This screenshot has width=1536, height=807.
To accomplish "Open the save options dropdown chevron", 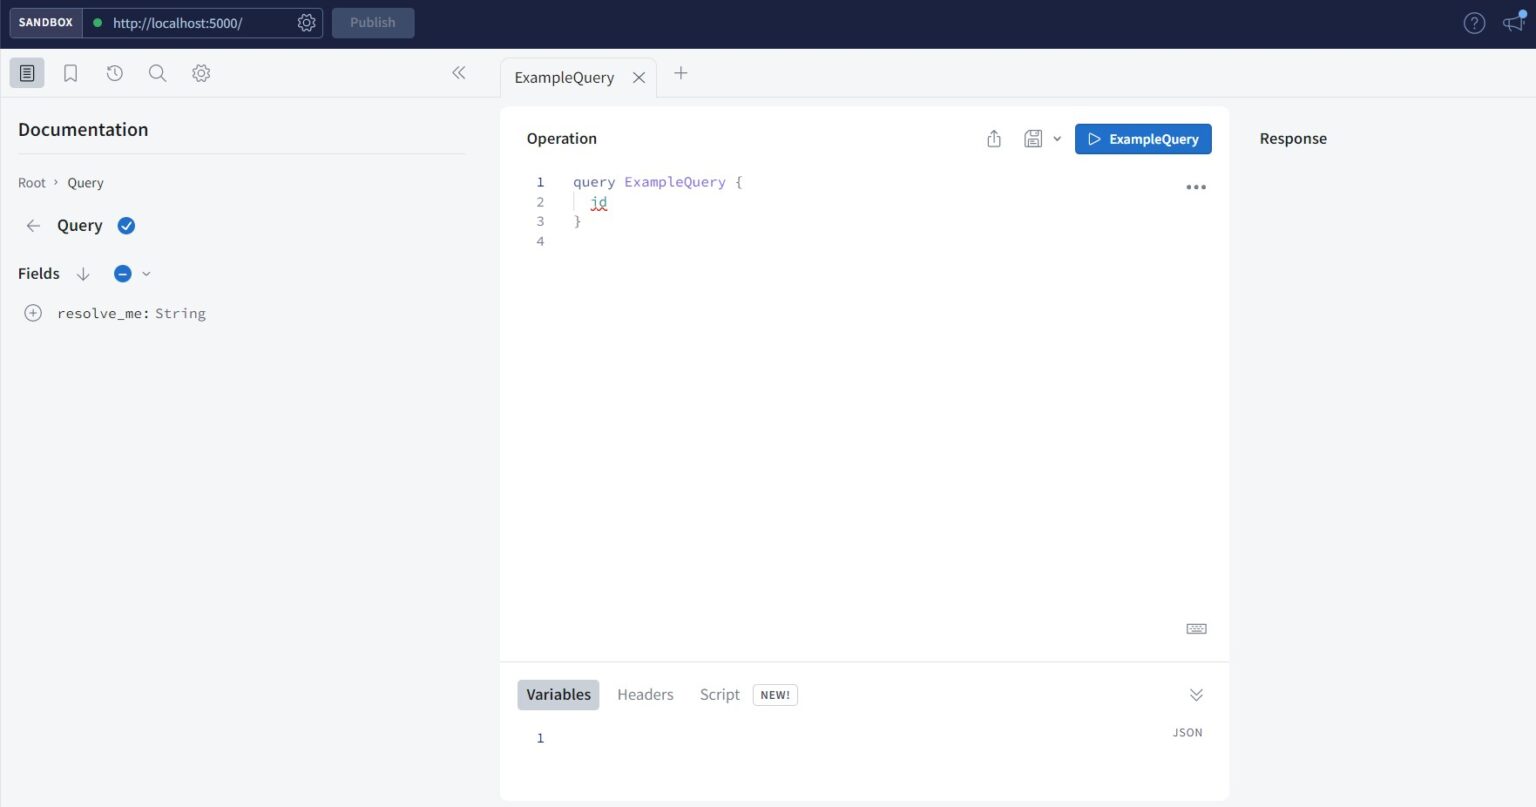I will 1057,138.
